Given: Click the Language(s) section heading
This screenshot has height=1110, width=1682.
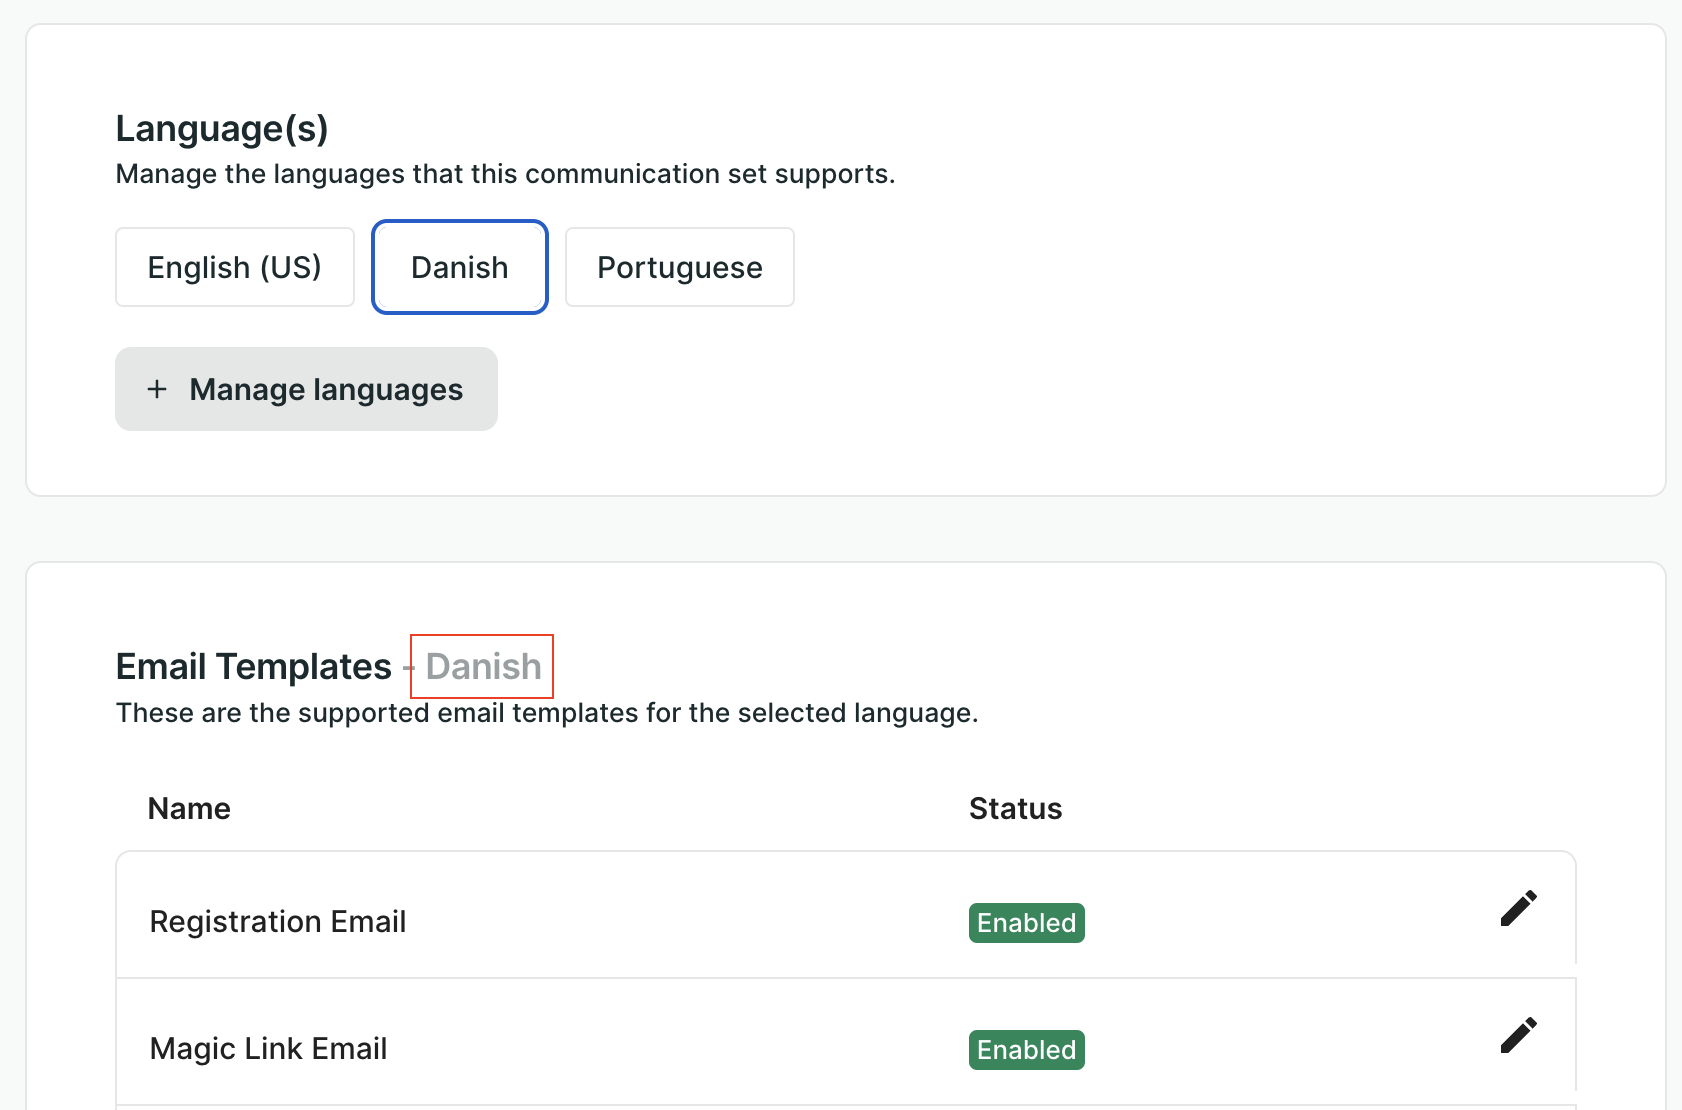Looking at the screenshot, I should coord(222,128).
